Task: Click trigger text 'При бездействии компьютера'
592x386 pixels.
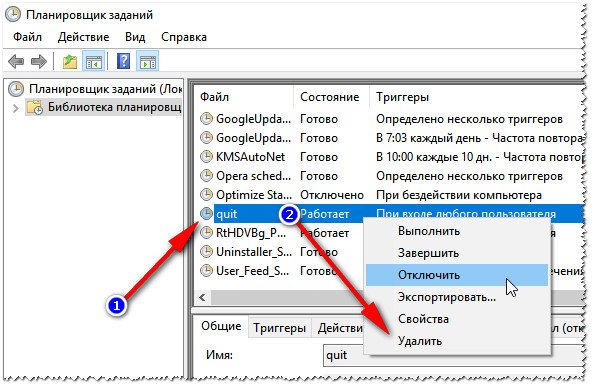Action: pyautogui.click(x=459, y=195)
